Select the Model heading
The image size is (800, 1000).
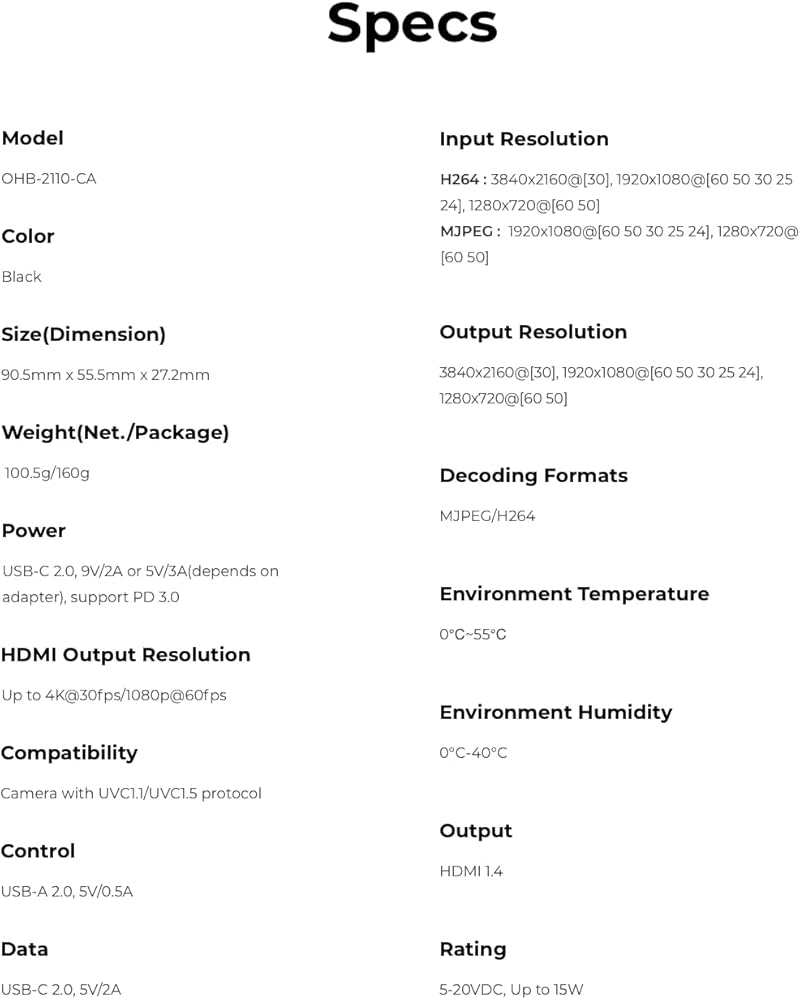click(x=33, y=138)
